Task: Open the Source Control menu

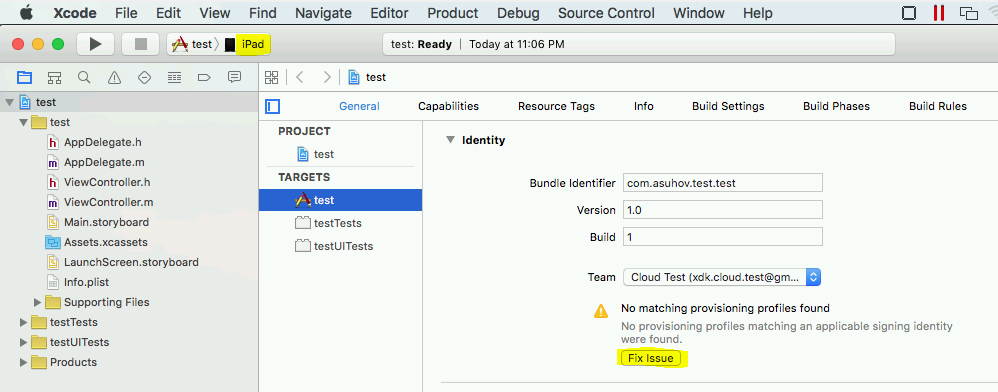Action: [x=606, y=13]
